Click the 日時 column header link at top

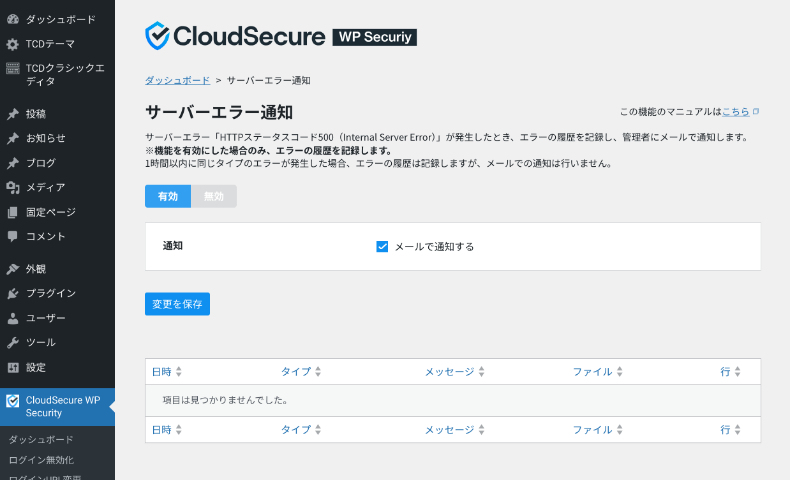click(x=162, y=372)
